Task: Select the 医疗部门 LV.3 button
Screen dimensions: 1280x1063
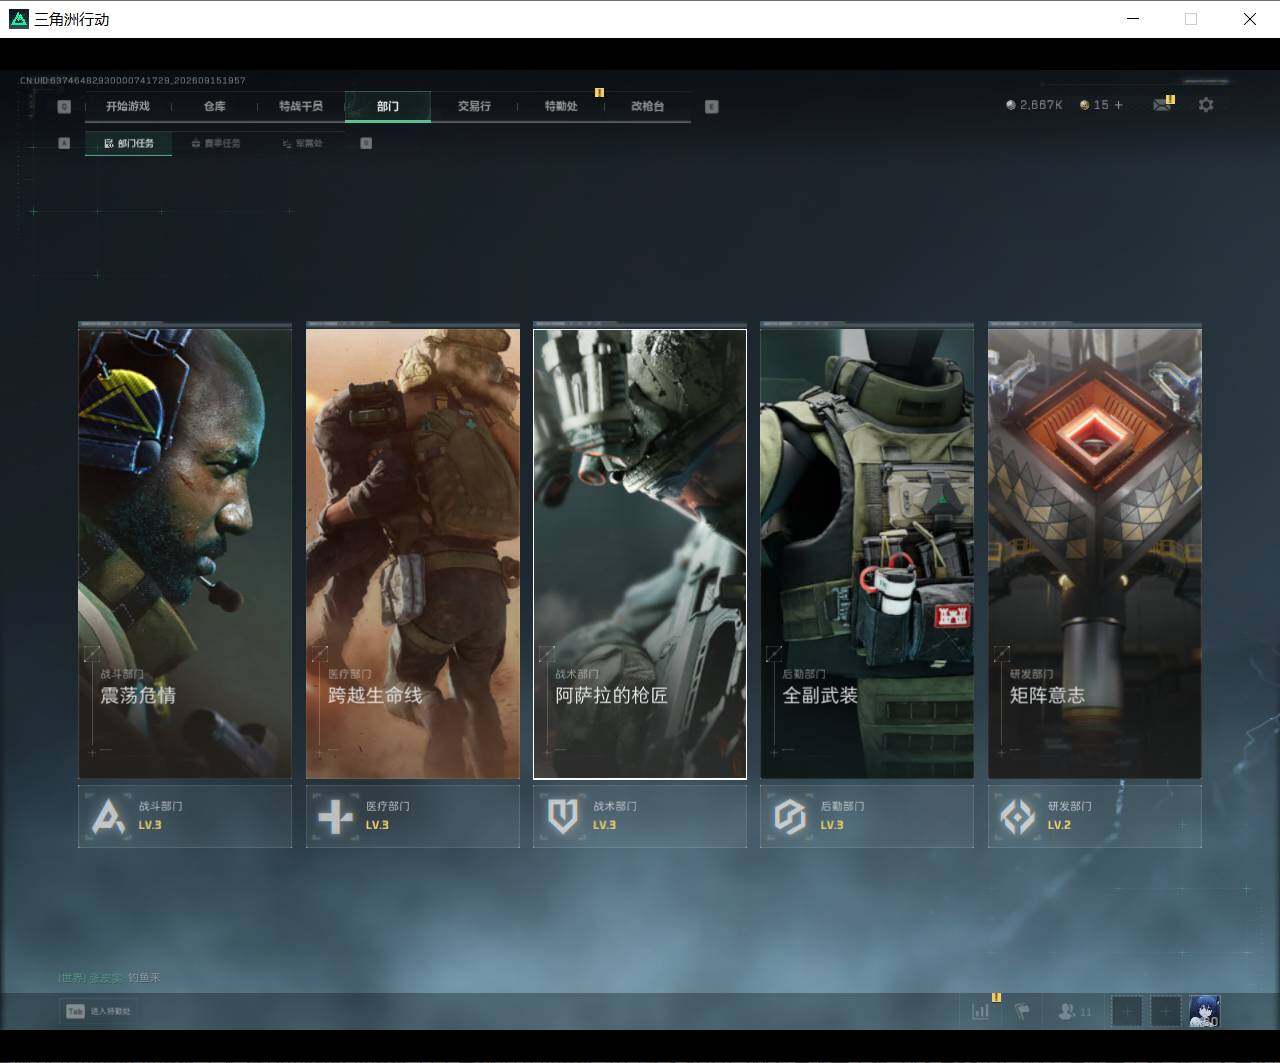Action: click(x=413, y=816)
